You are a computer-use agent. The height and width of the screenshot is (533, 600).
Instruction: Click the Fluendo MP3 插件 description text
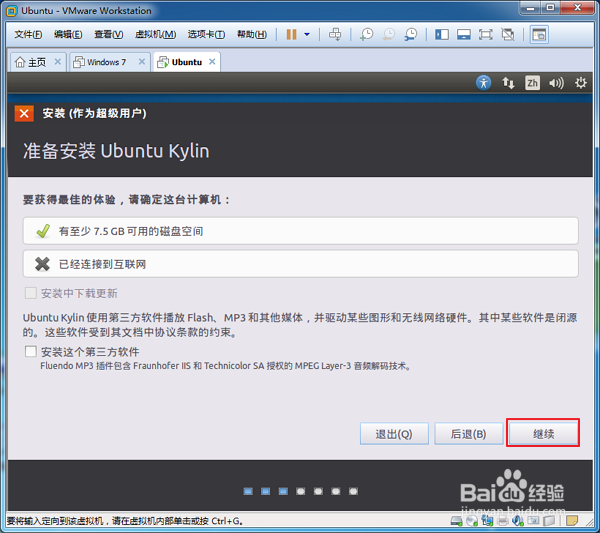click(x=226, y=366)
